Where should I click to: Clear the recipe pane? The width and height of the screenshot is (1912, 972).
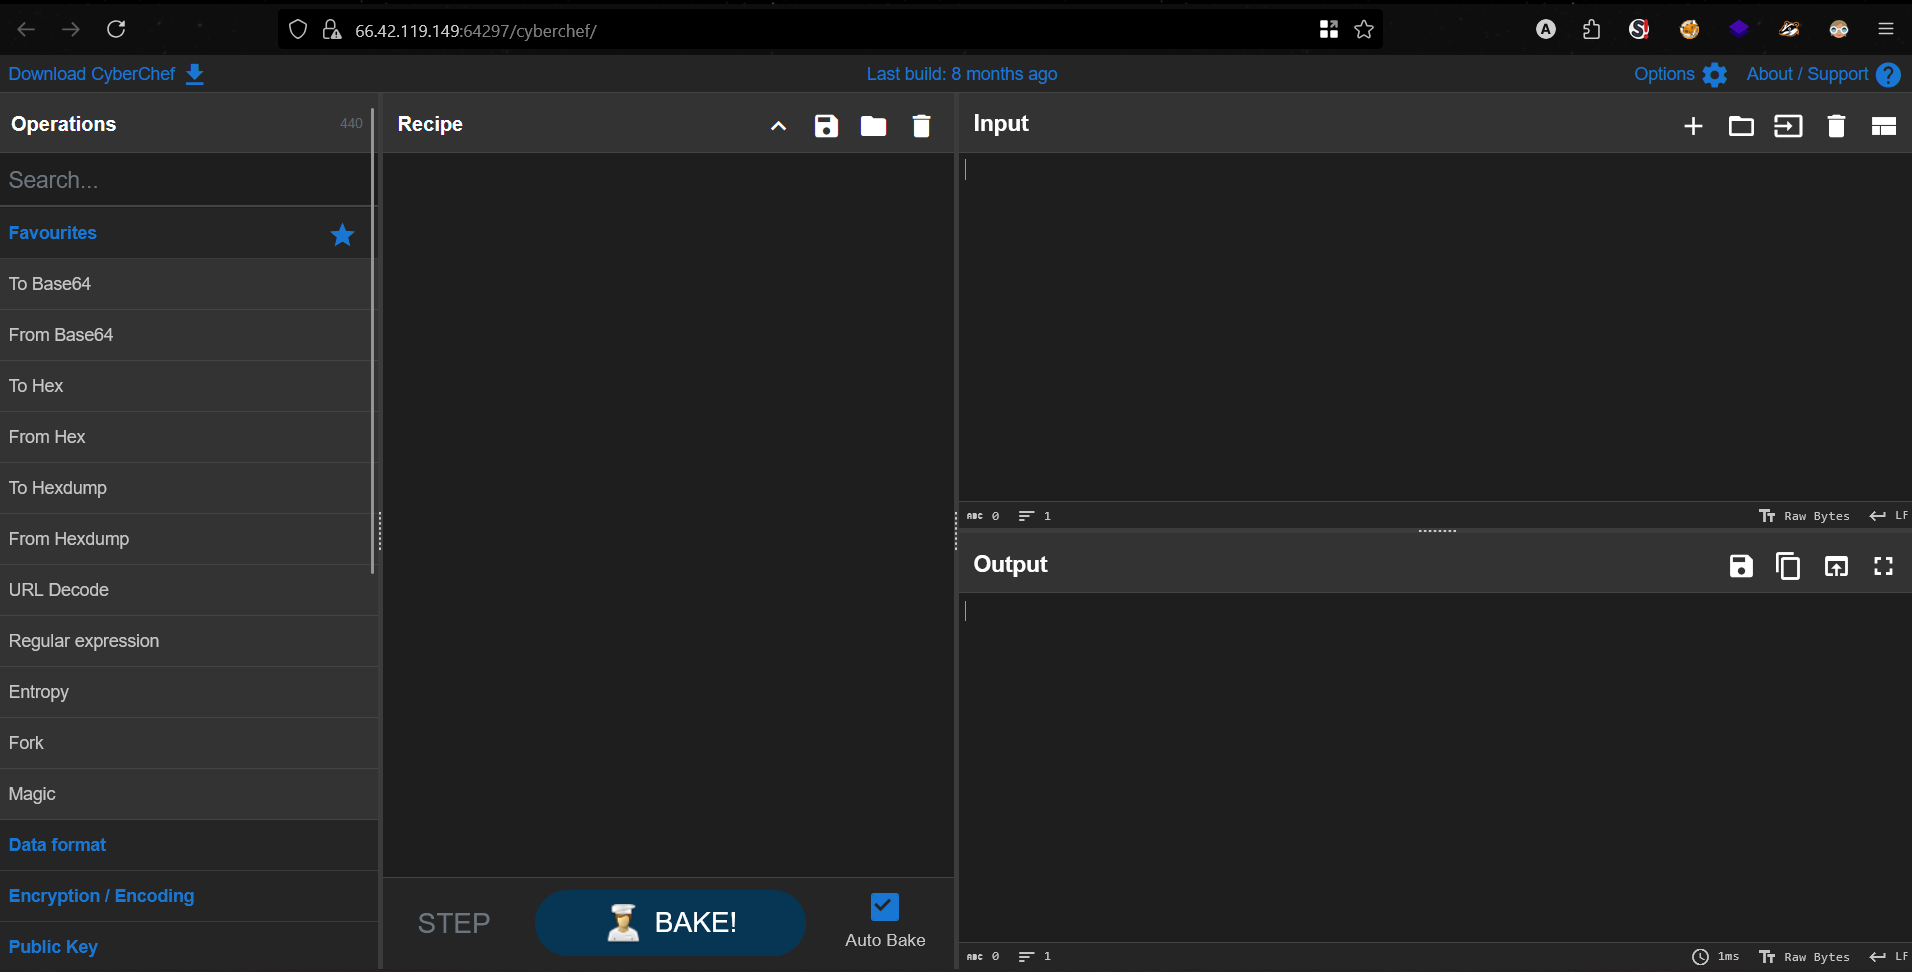tap(921, 126)
